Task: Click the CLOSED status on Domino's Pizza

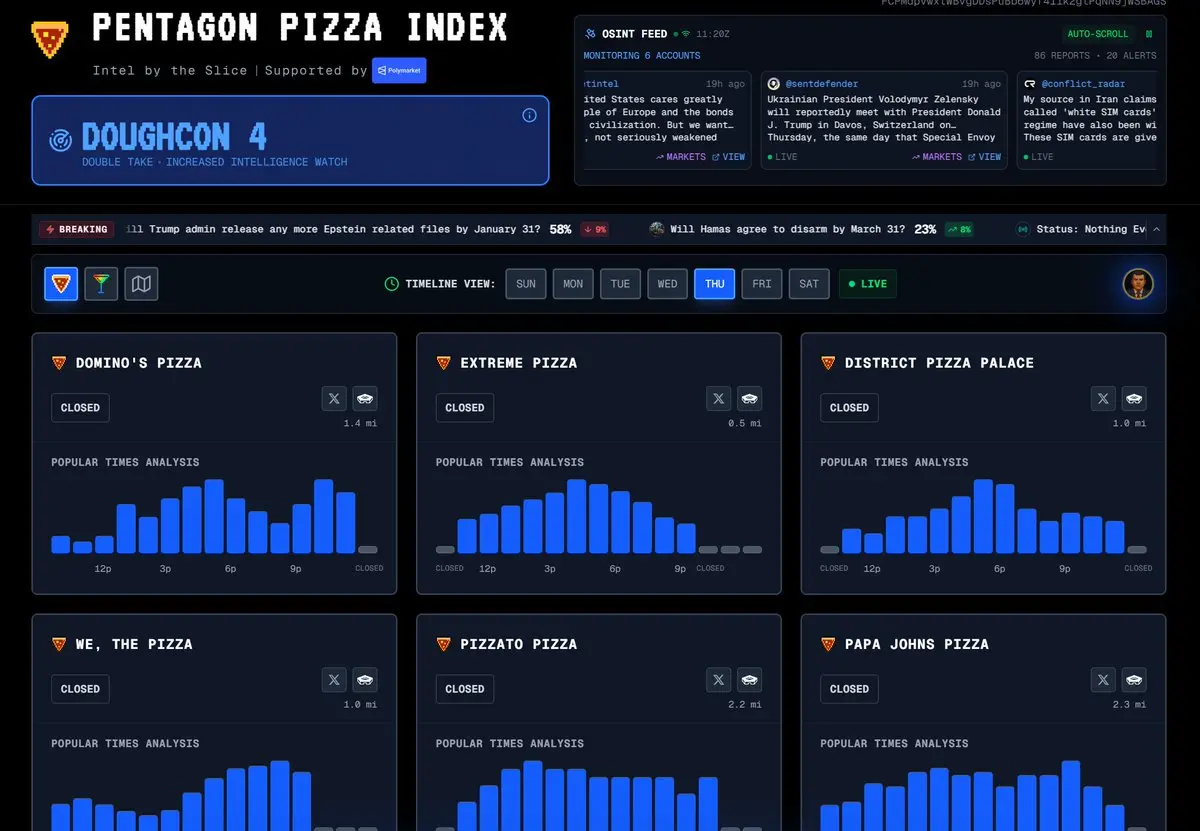Action: pos(80,408)
